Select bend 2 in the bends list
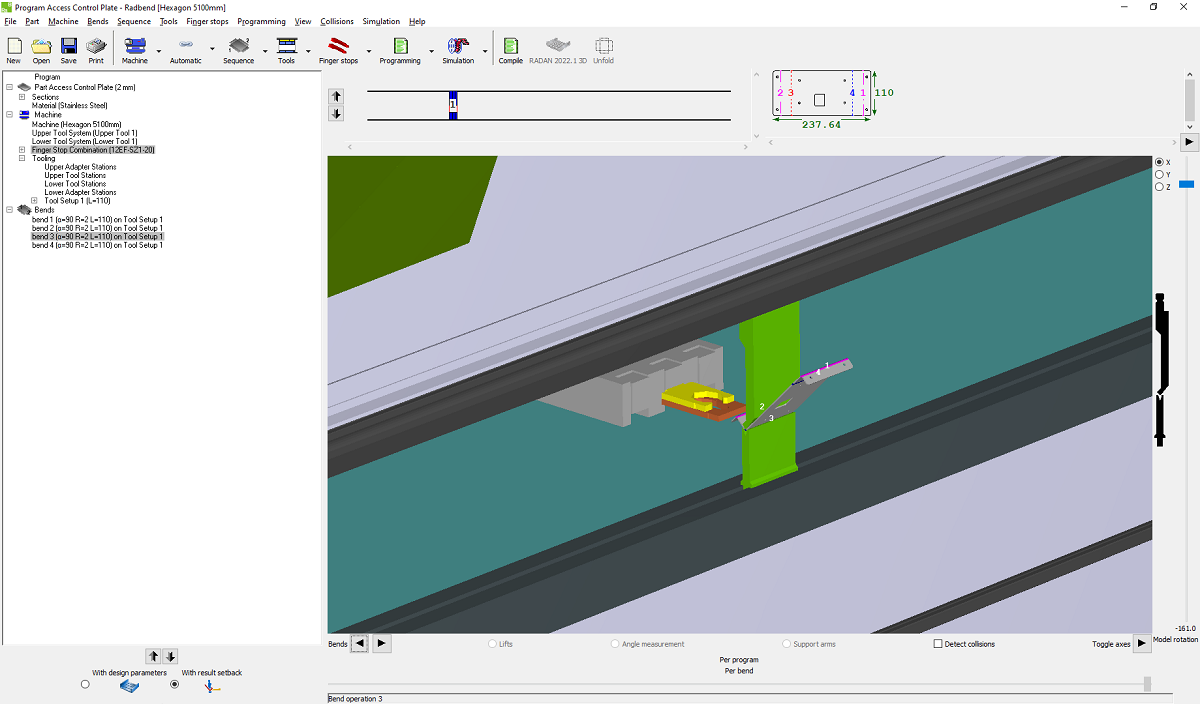Screen dimensions: 1200x704 (97, 228)
